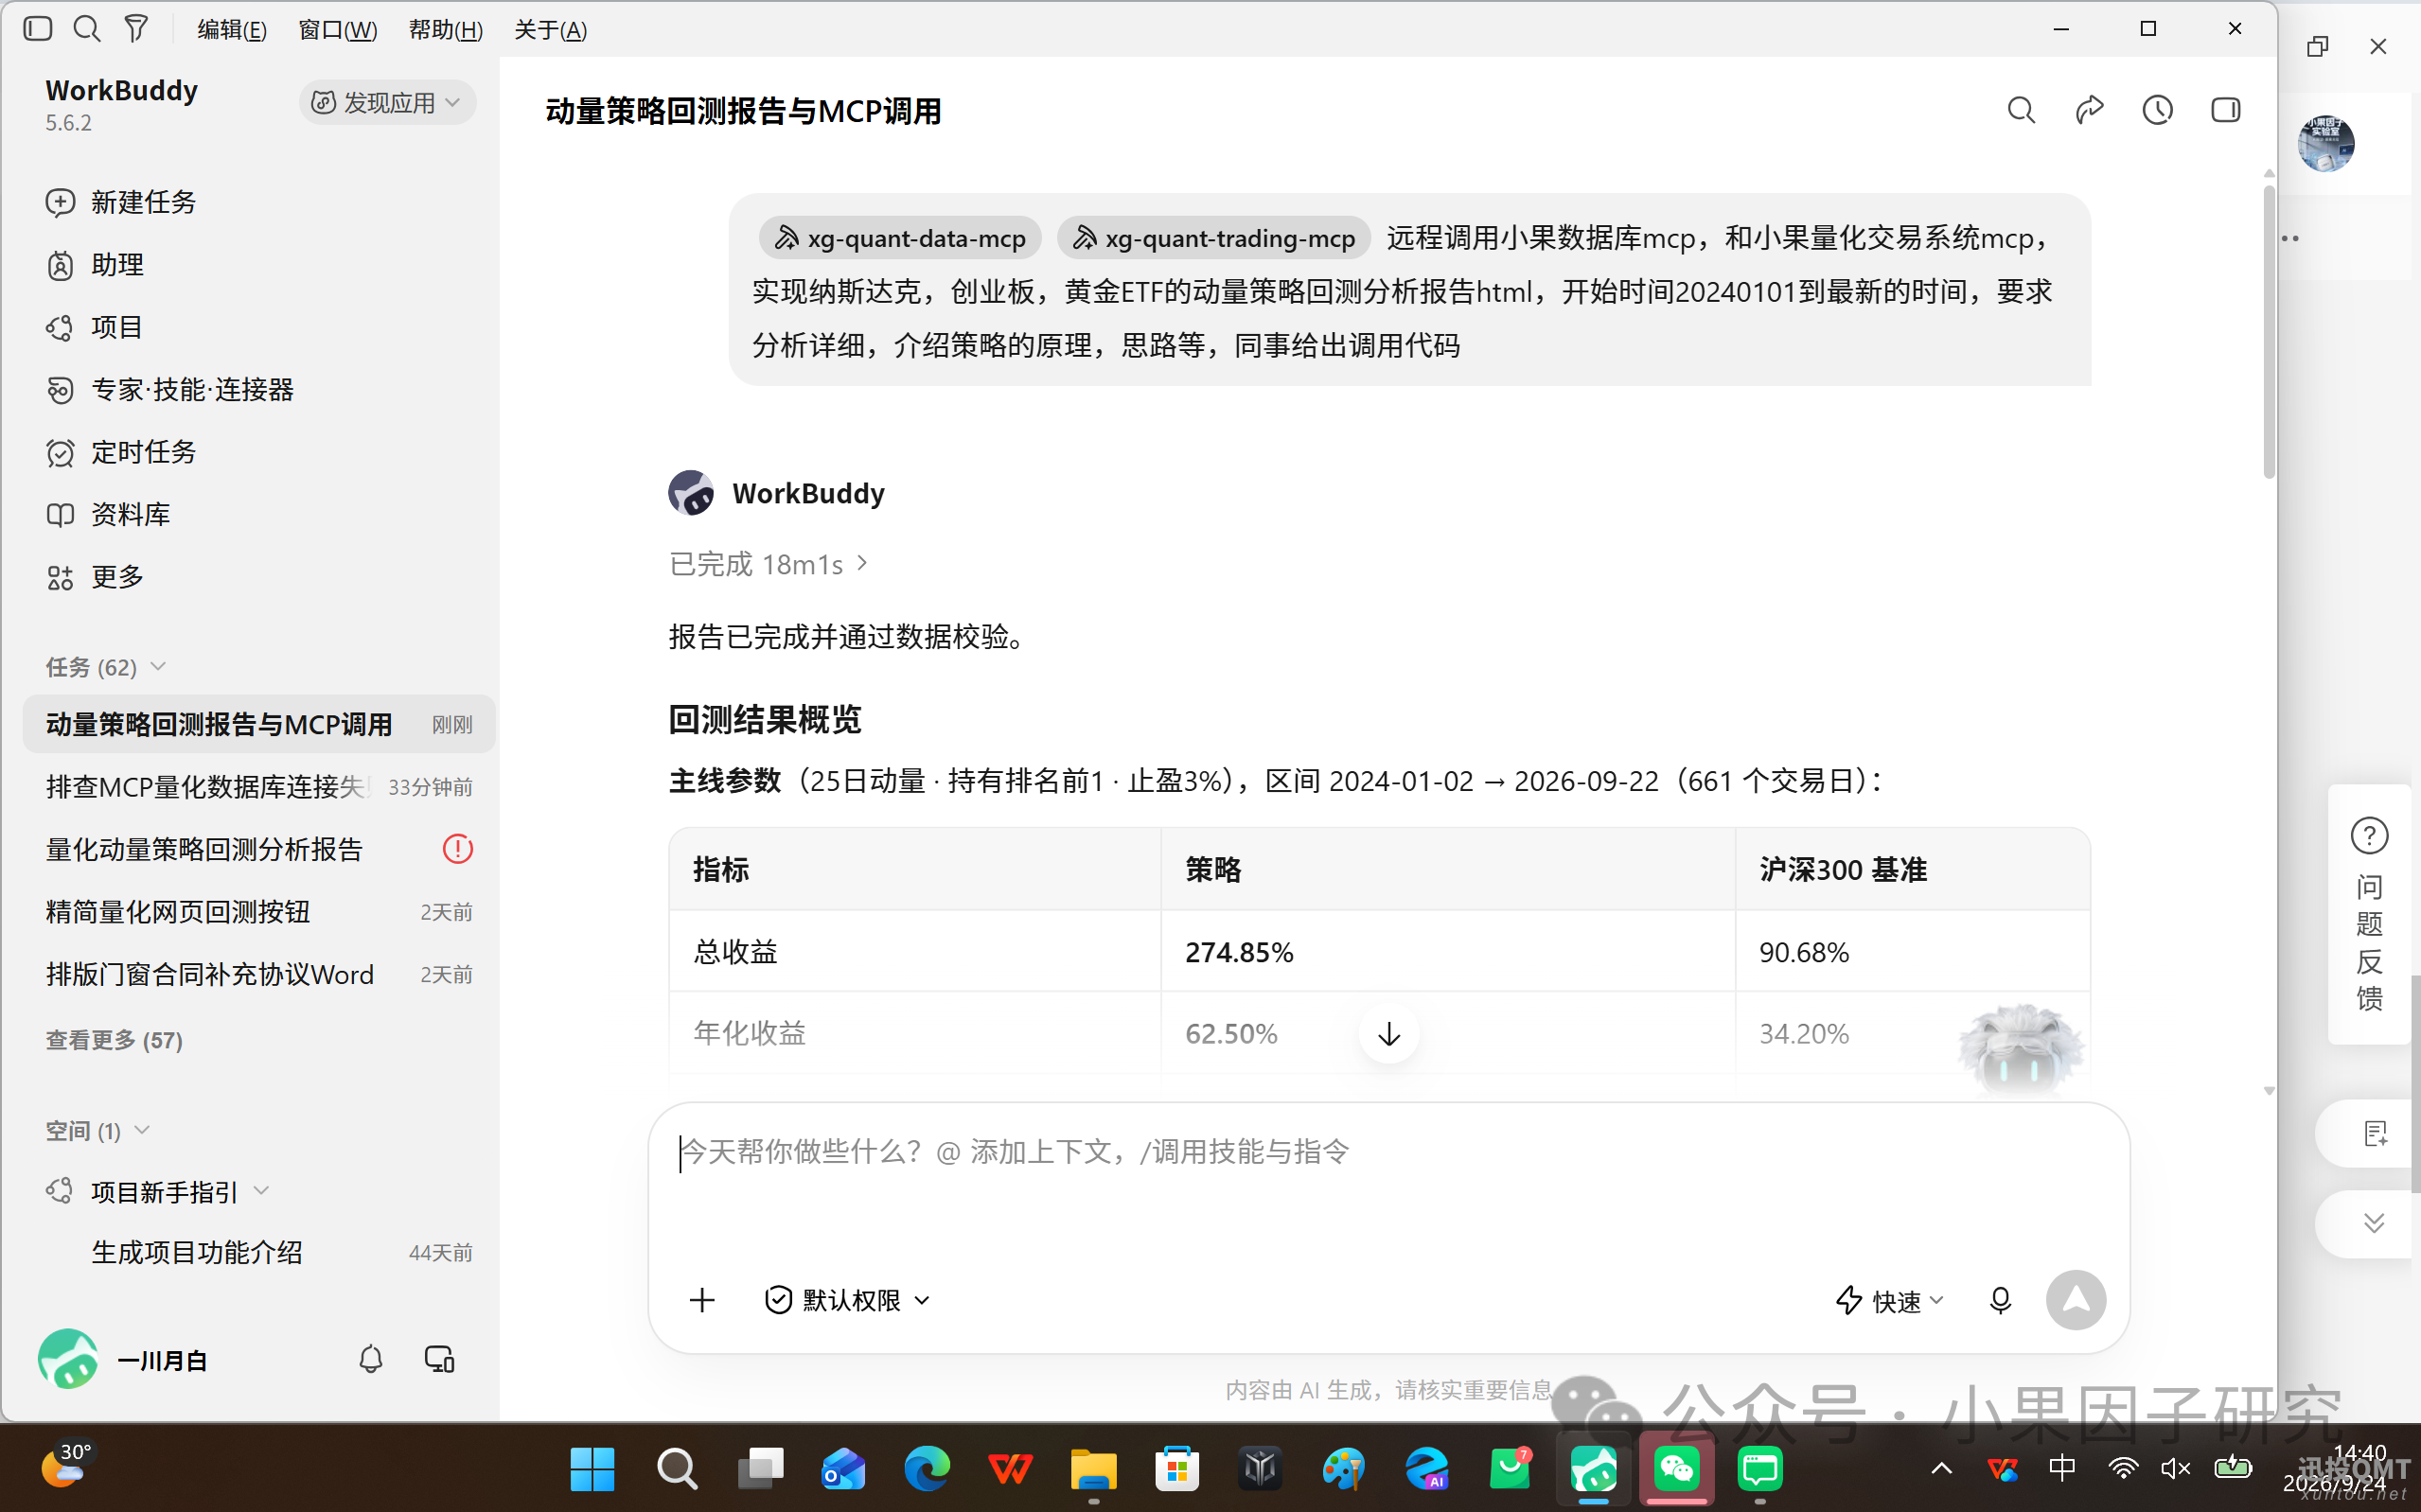Click the chat vertical scrollbar
This screenshot has height=1512, width=2421.
click(x=2268, y=330)
